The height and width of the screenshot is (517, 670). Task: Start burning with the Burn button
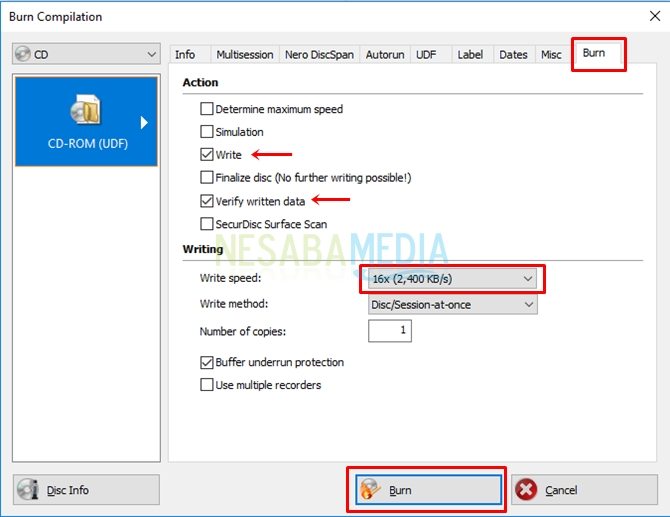tap(428, 490)
